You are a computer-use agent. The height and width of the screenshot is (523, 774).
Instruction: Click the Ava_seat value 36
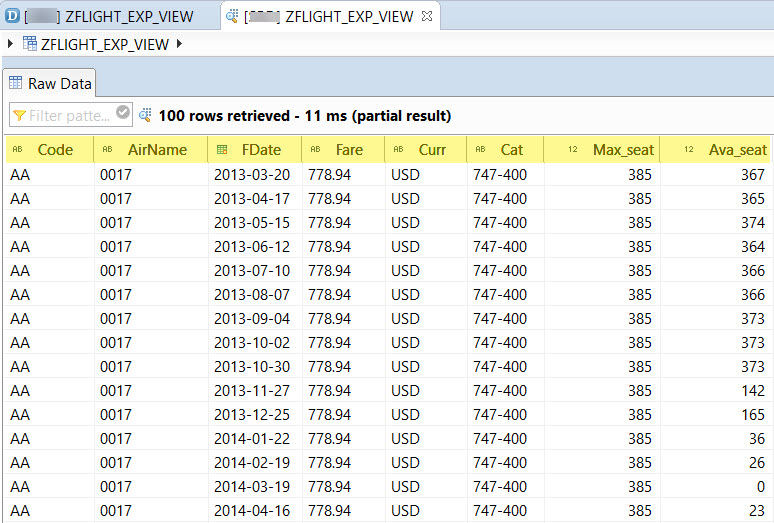[x=757, y=439]
